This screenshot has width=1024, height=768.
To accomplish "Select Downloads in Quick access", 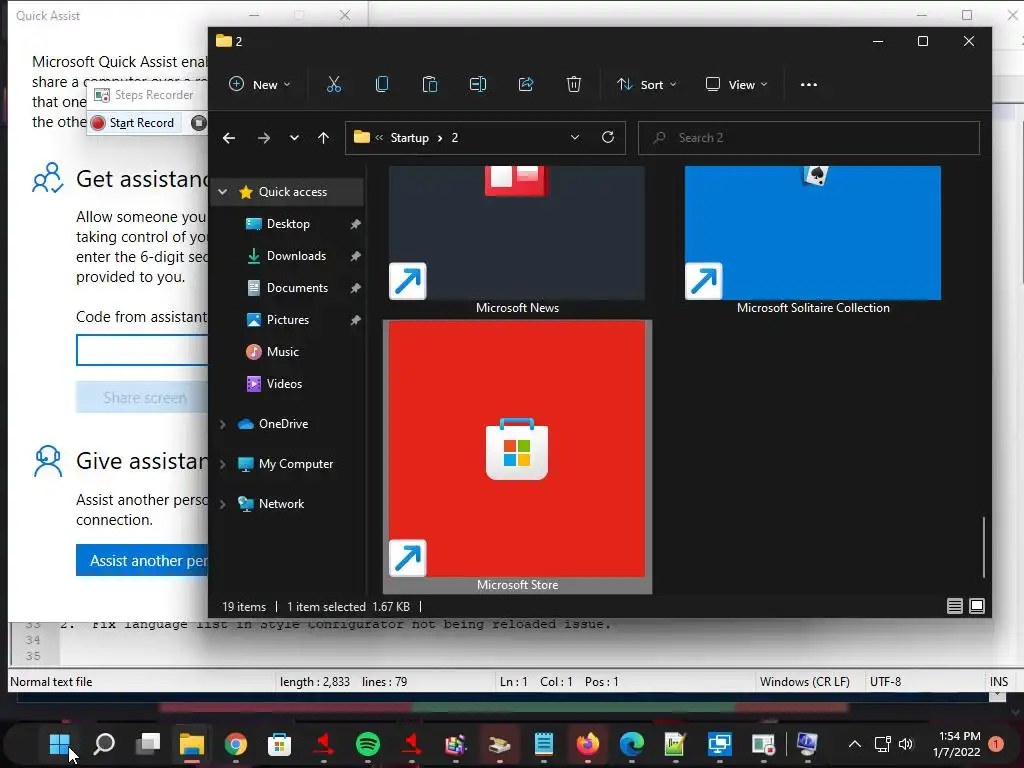I will pos(296,256).
